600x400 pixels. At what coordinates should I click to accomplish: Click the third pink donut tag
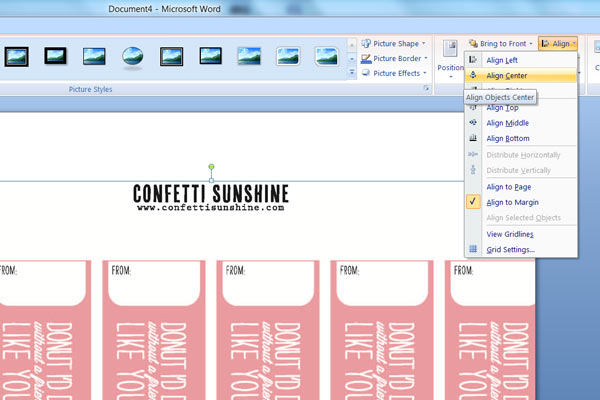tap(268, 330)
